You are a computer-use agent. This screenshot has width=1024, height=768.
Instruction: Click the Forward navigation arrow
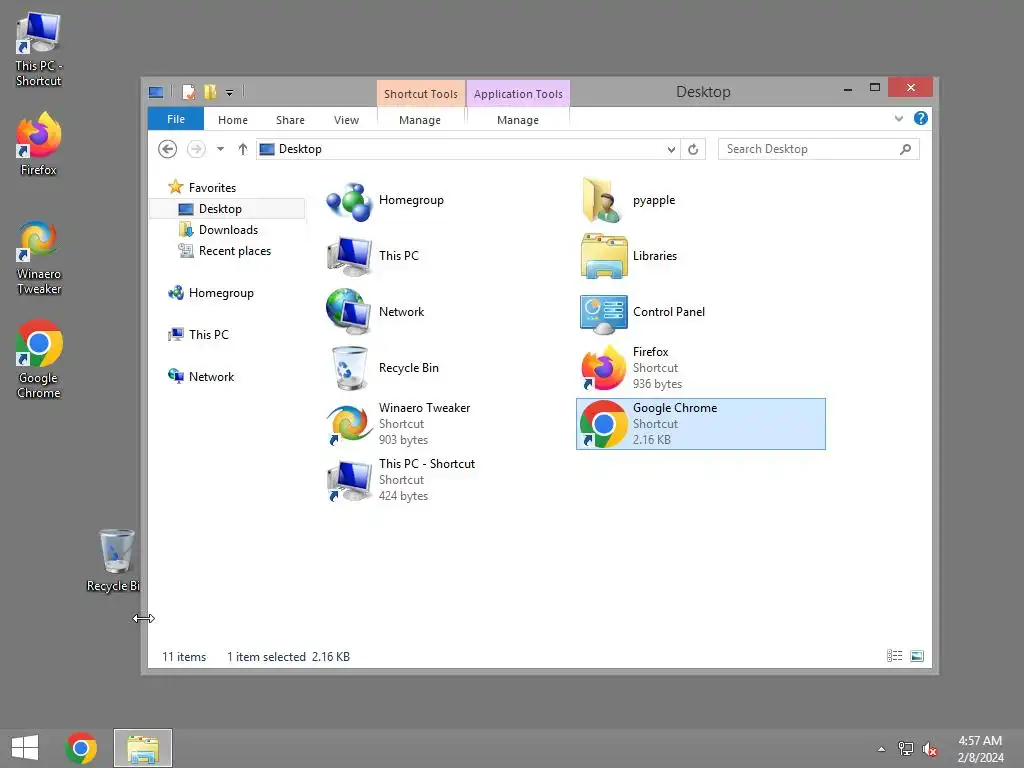196,150
